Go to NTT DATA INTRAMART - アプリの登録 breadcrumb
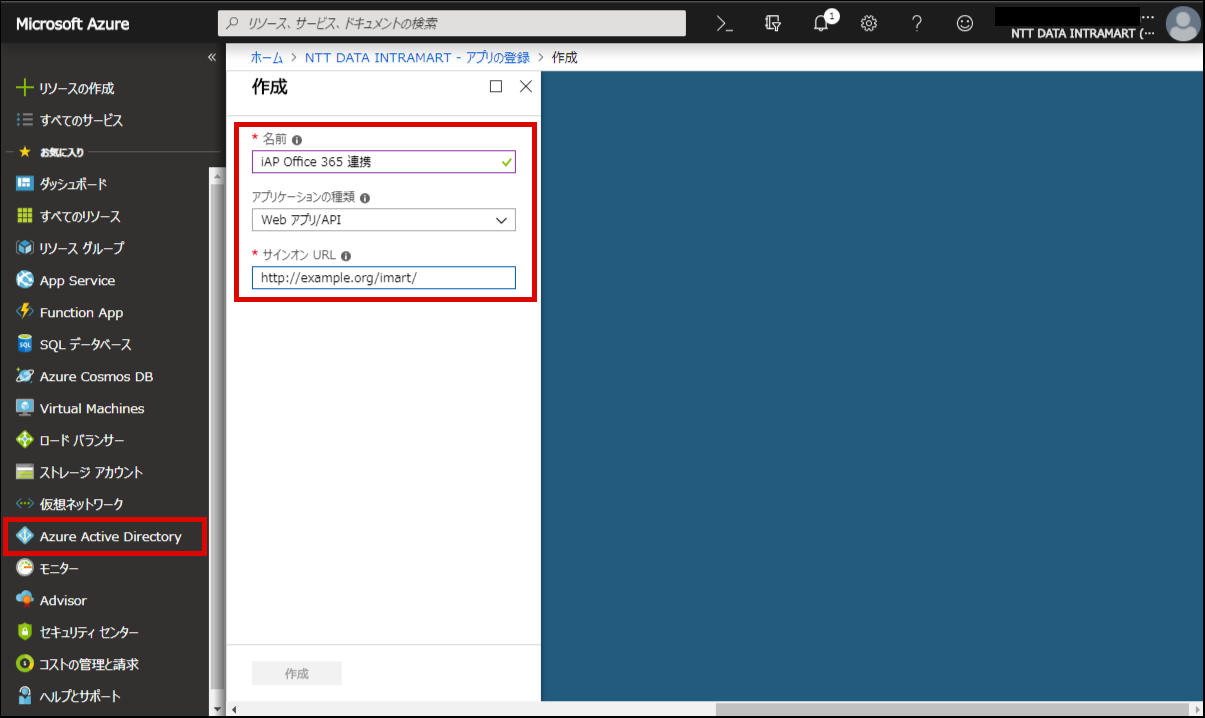 [x=417, y=57]
